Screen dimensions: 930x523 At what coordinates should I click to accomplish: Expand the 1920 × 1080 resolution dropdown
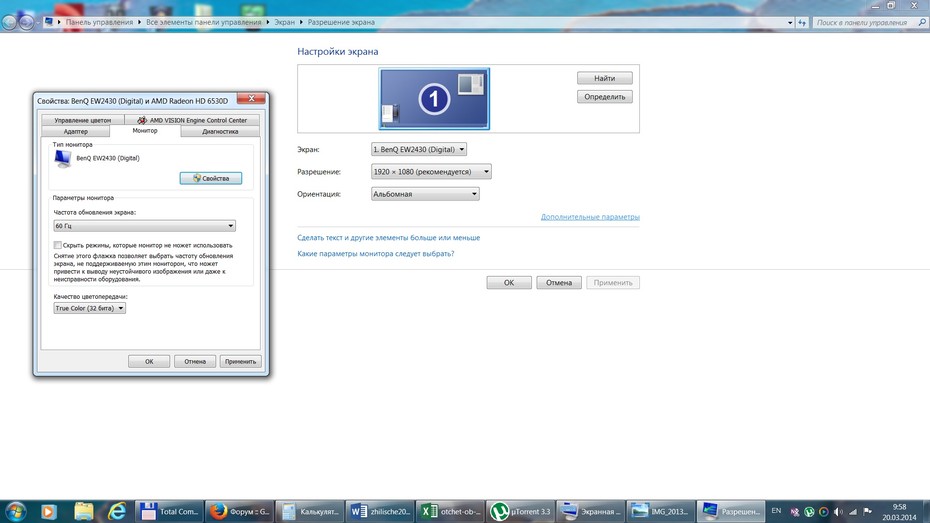[431, 171]
